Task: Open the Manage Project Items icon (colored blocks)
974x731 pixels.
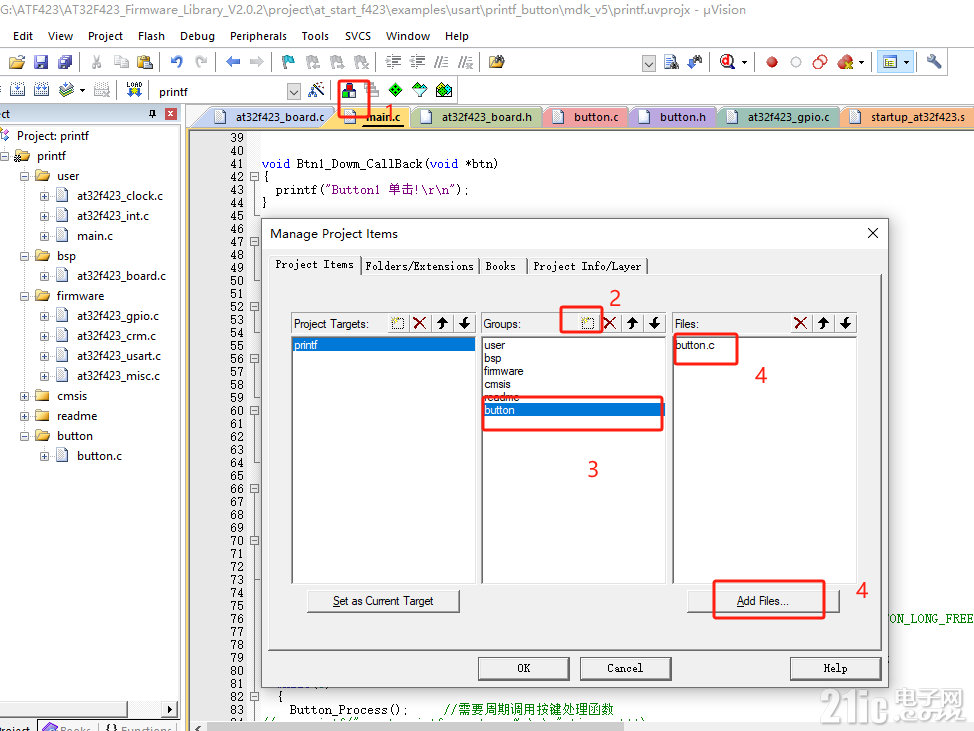Action: (x=349, y=91)
